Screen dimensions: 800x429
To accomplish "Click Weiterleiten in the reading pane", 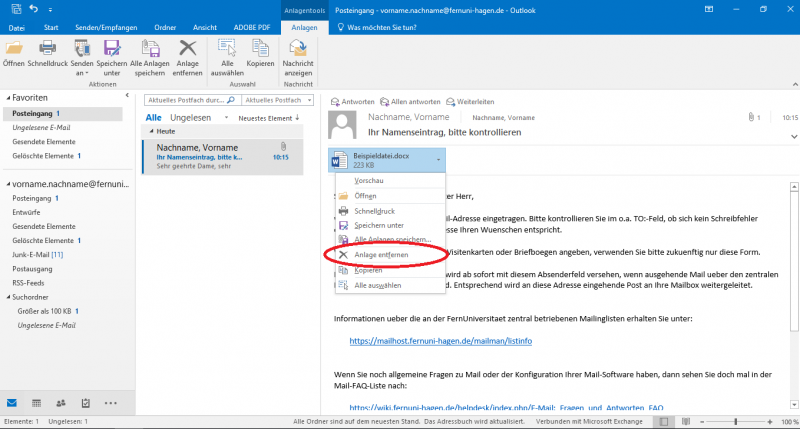I will click(x=470, y=102).
